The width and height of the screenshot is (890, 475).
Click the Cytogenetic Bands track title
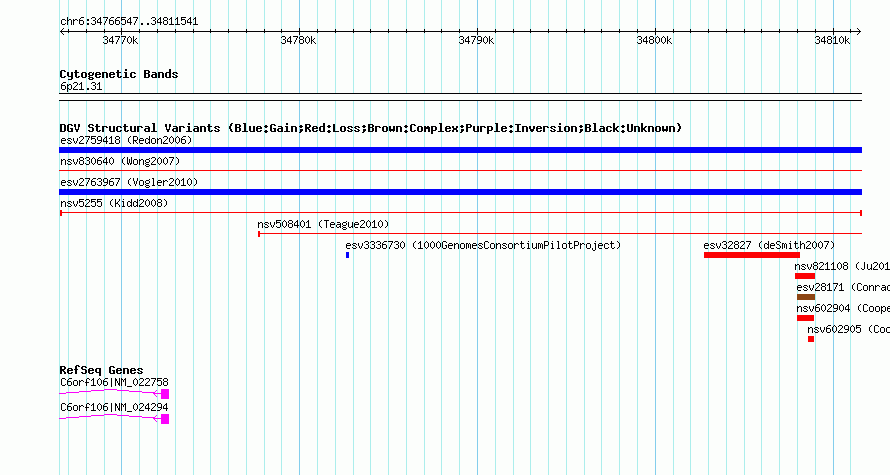[x=119, y=74]
